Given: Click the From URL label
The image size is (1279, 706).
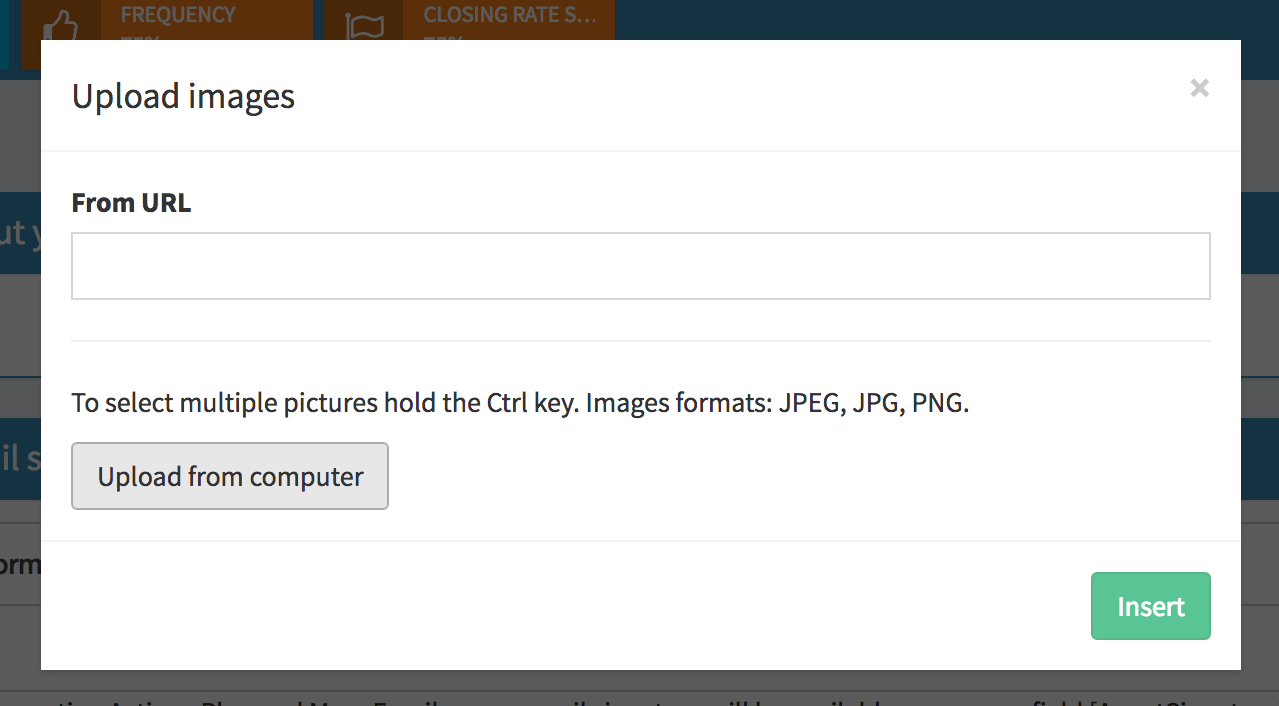Looking at the screenshot, I should click(131, 203).
